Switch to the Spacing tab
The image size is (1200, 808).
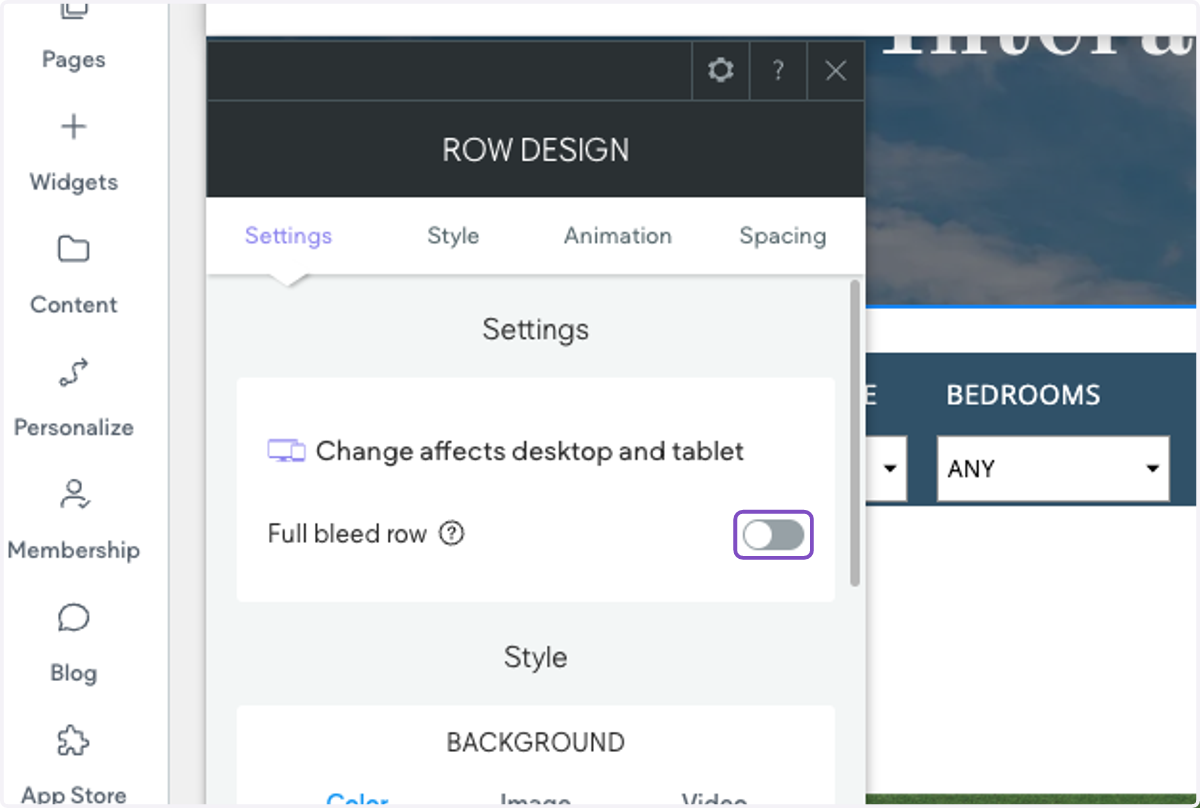coord(783,236)
